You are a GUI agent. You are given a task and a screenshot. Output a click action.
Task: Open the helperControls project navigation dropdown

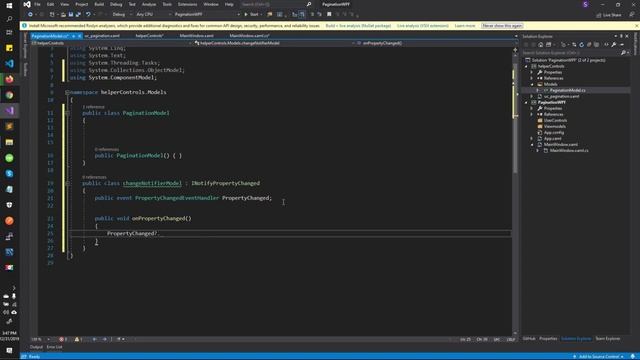111,43
